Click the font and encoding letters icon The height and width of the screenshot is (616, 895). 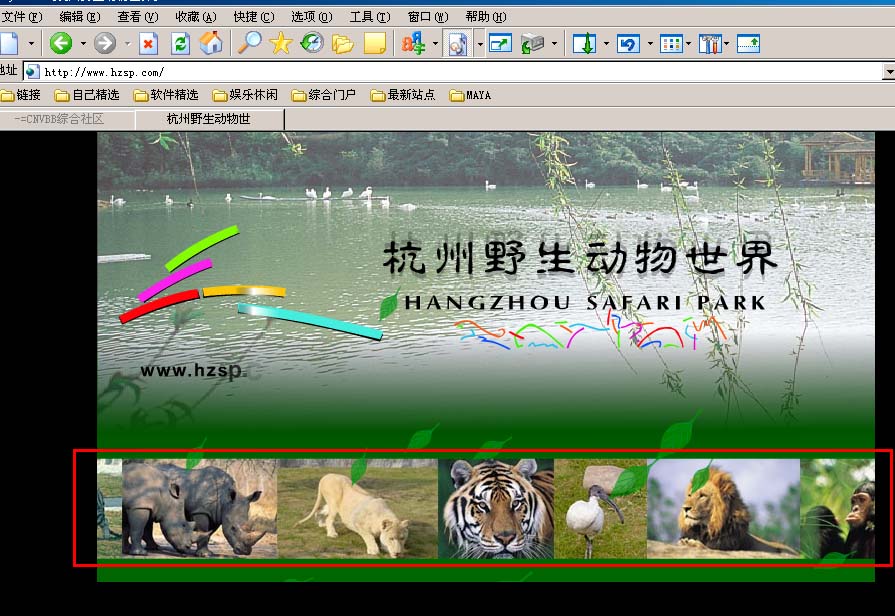[413, 43]
